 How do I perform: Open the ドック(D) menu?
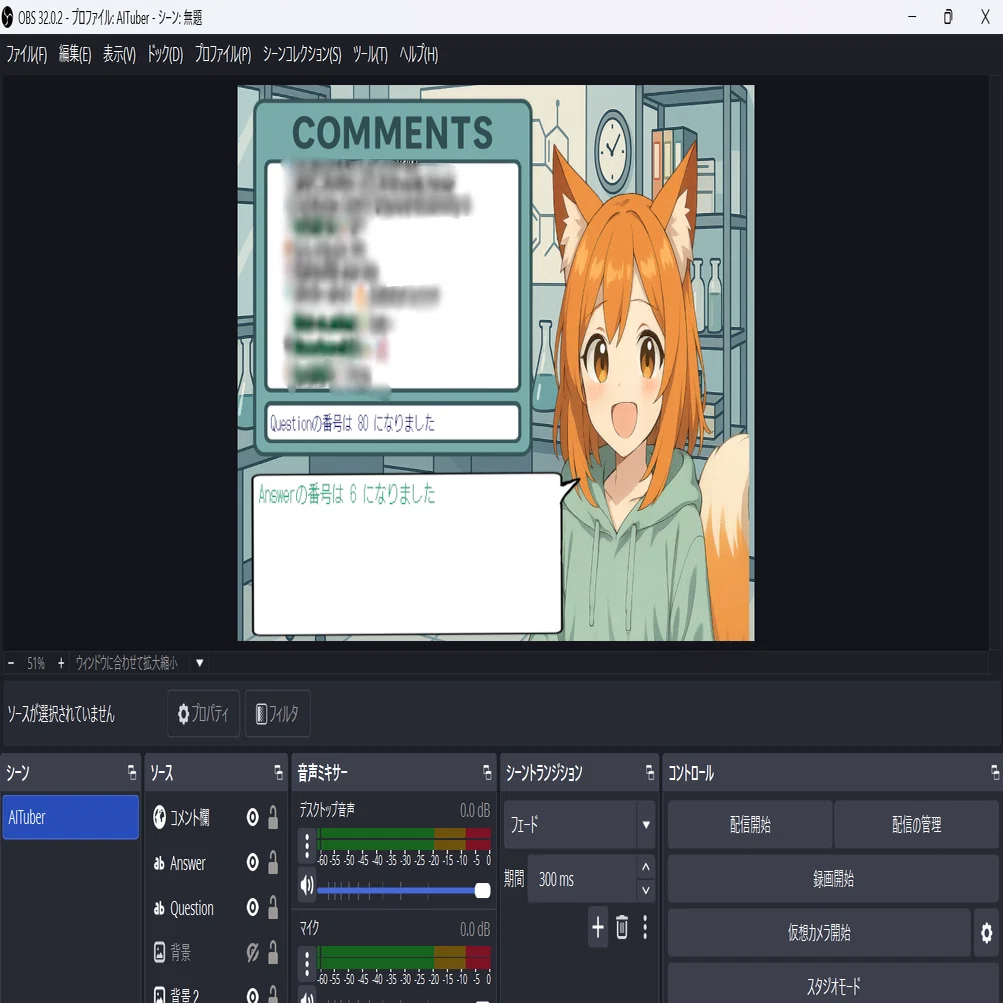165,54
